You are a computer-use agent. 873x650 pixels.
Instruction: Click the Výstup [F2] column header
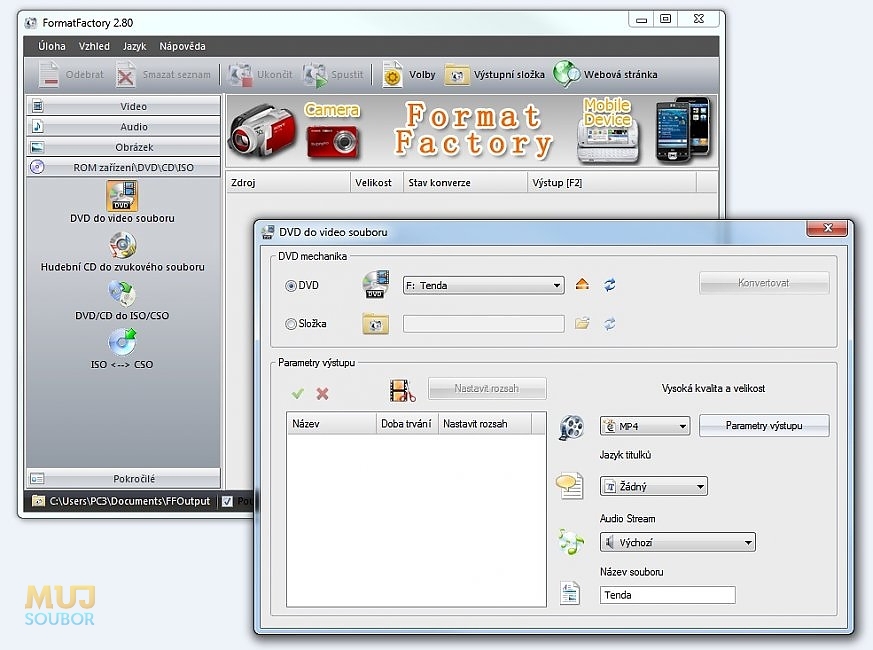611,182
